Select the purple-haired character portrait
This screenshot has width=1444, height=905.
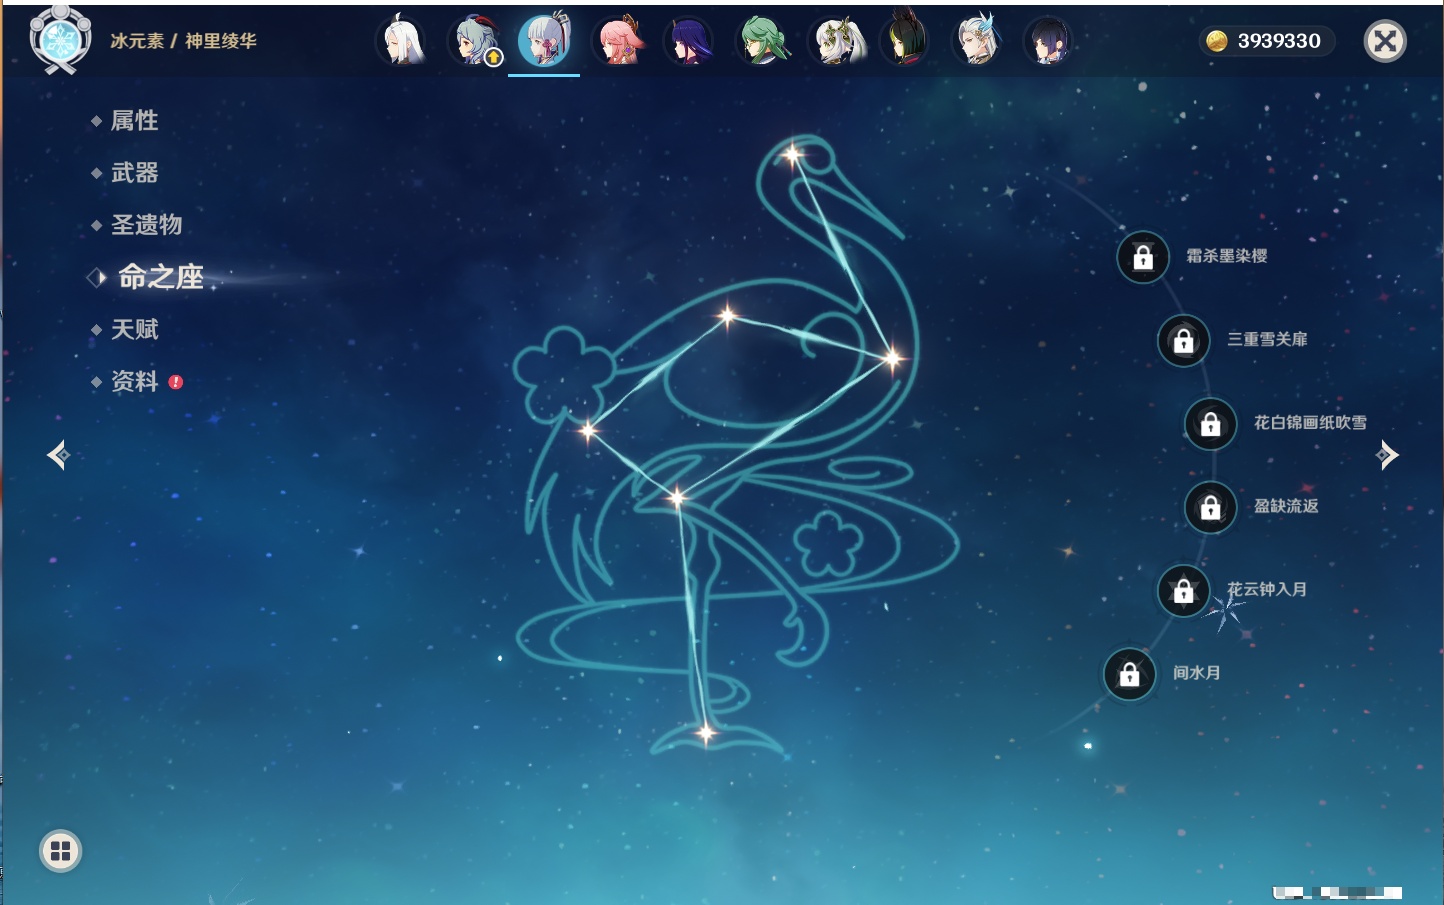tap(690, 42)
